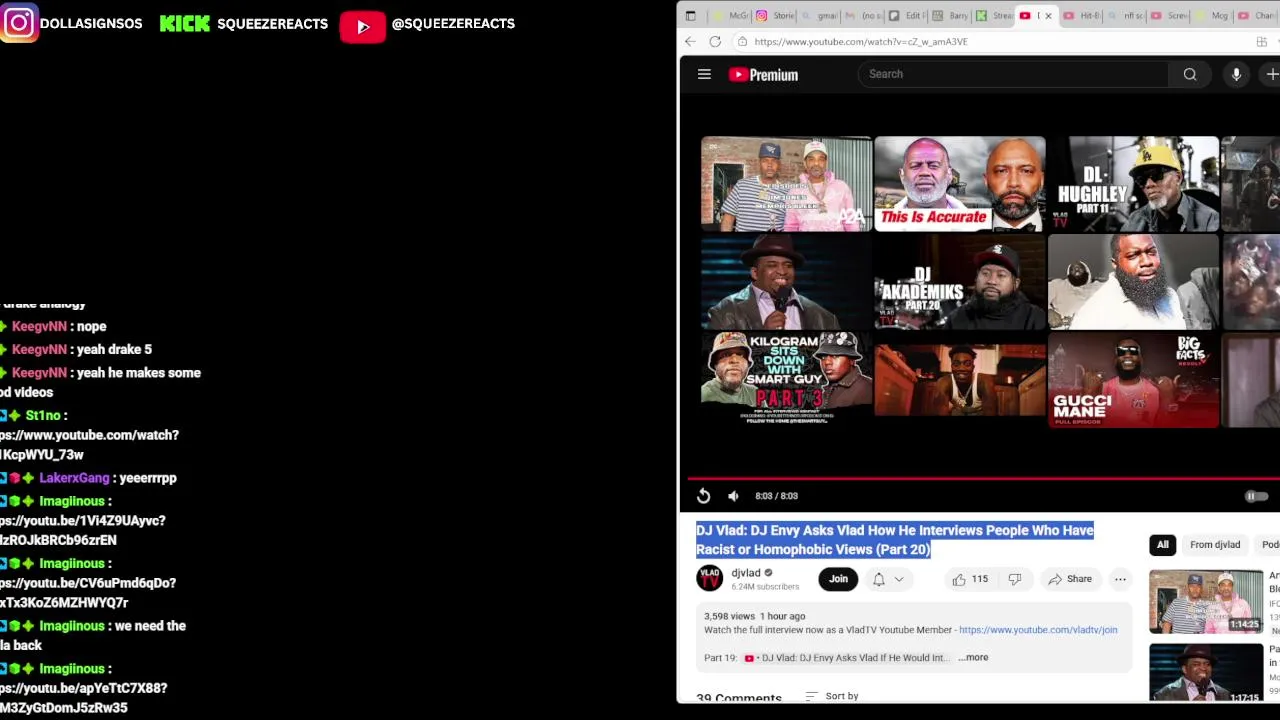Viewport: 1280px width, 720px height.
Task: Switch to the Edit browser tab
Action: click(x=907, y=16)
